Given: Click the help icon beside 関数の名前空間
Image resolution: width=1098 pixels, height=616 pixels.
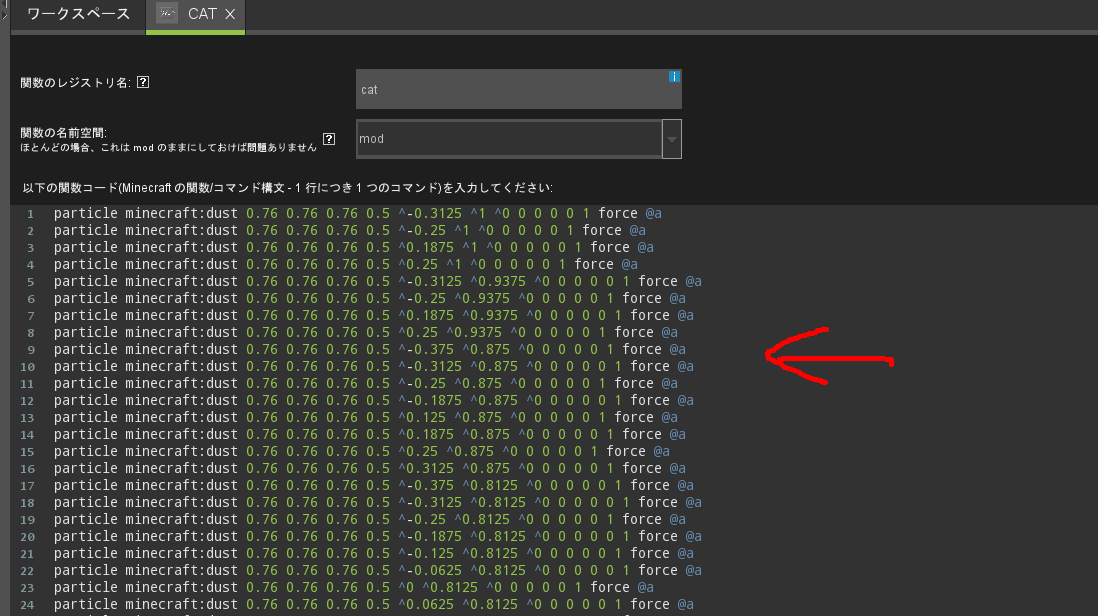Looking at the screenshot, I should 329,139.
